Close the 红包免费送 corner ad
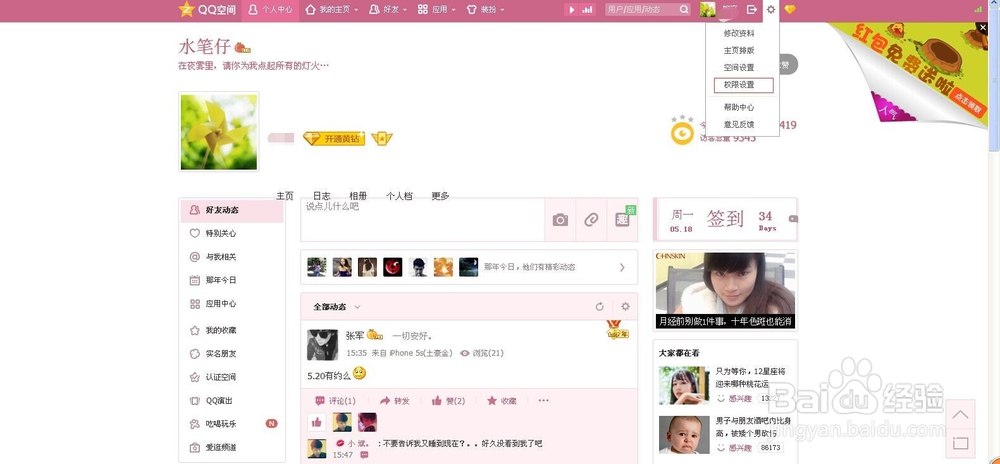The width and height of the screenshot is (1000, 464). coord(982,27)
